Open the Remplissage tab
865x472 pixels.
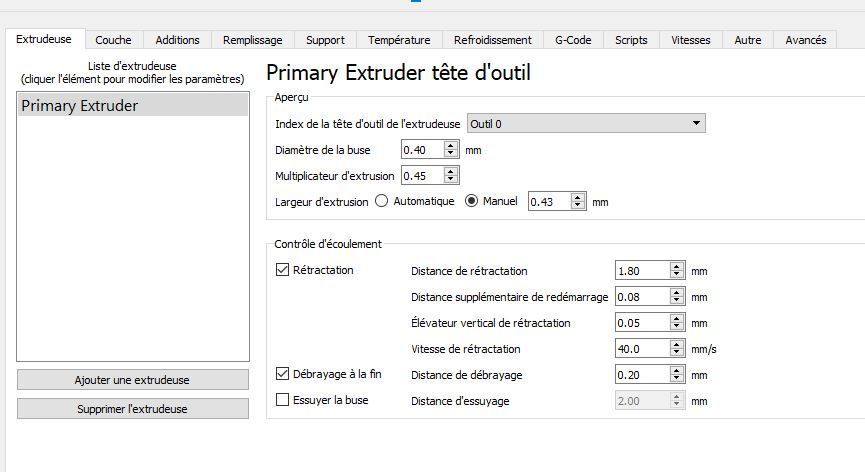[253, 40]
